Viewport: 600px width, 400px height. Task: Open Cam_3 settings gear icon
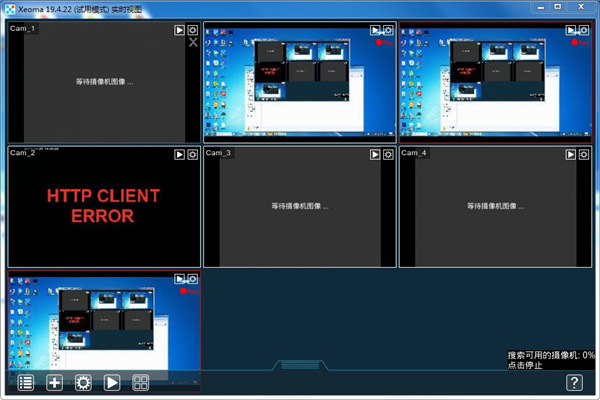pyautogui.click(x=389, y=155)
